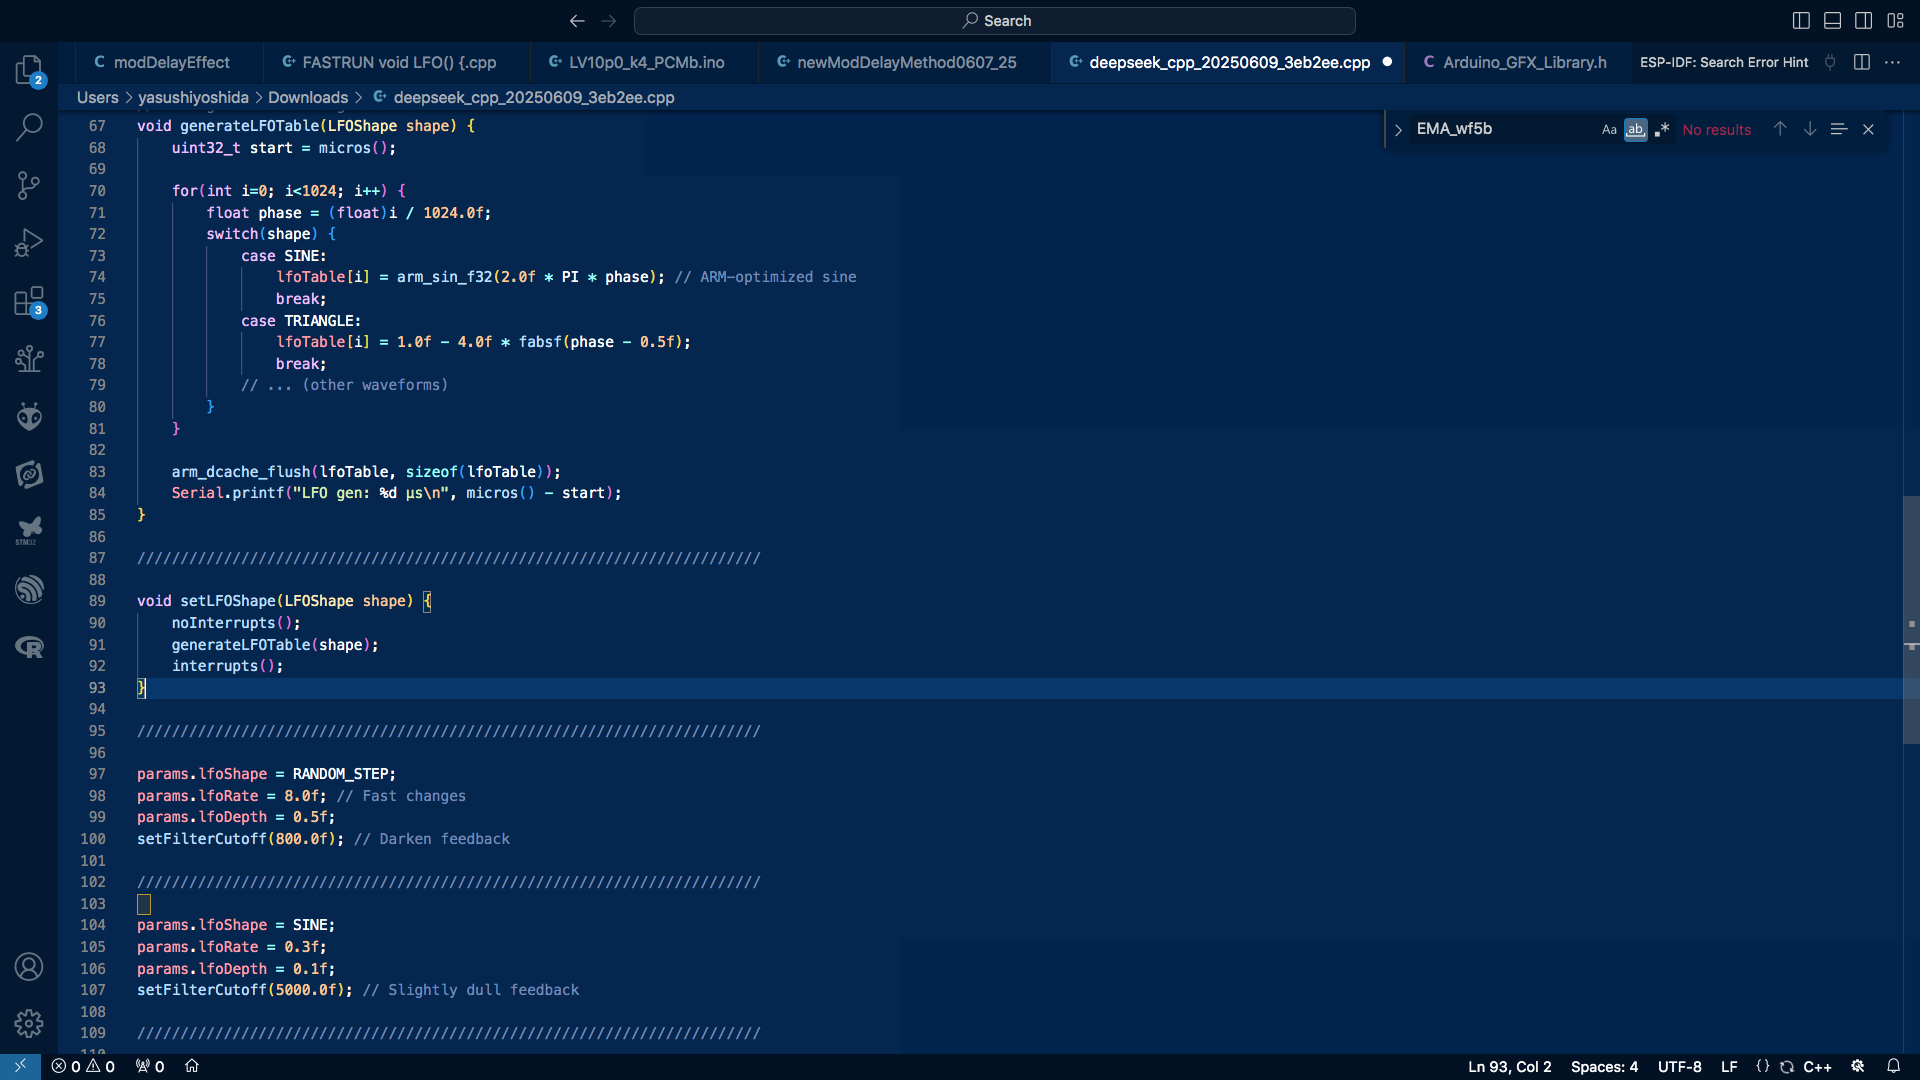Click the Downloads breadcrumb

point(308,97)
